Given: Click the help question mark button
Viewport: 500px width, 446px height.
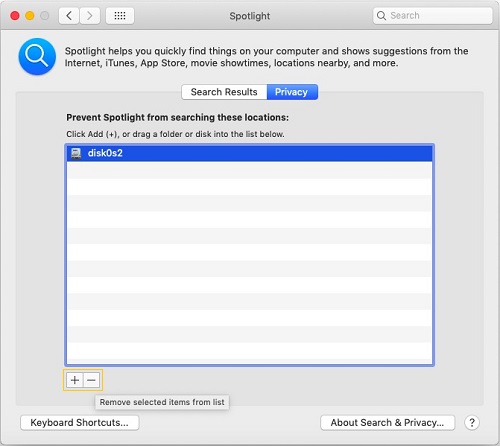Looking at the screenshot, I should (472, 423).
